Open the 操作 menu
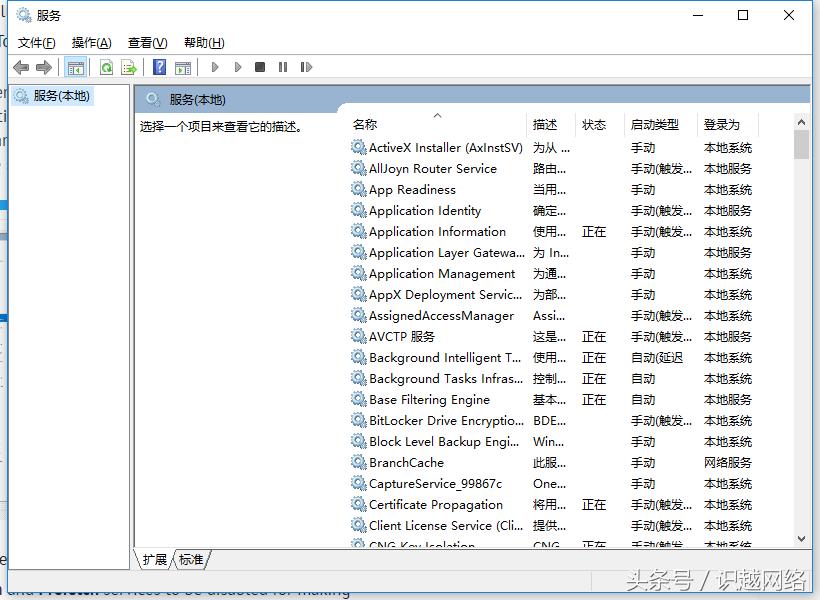Viewport: 820px width, 600px height. click(x=91, y=42)
